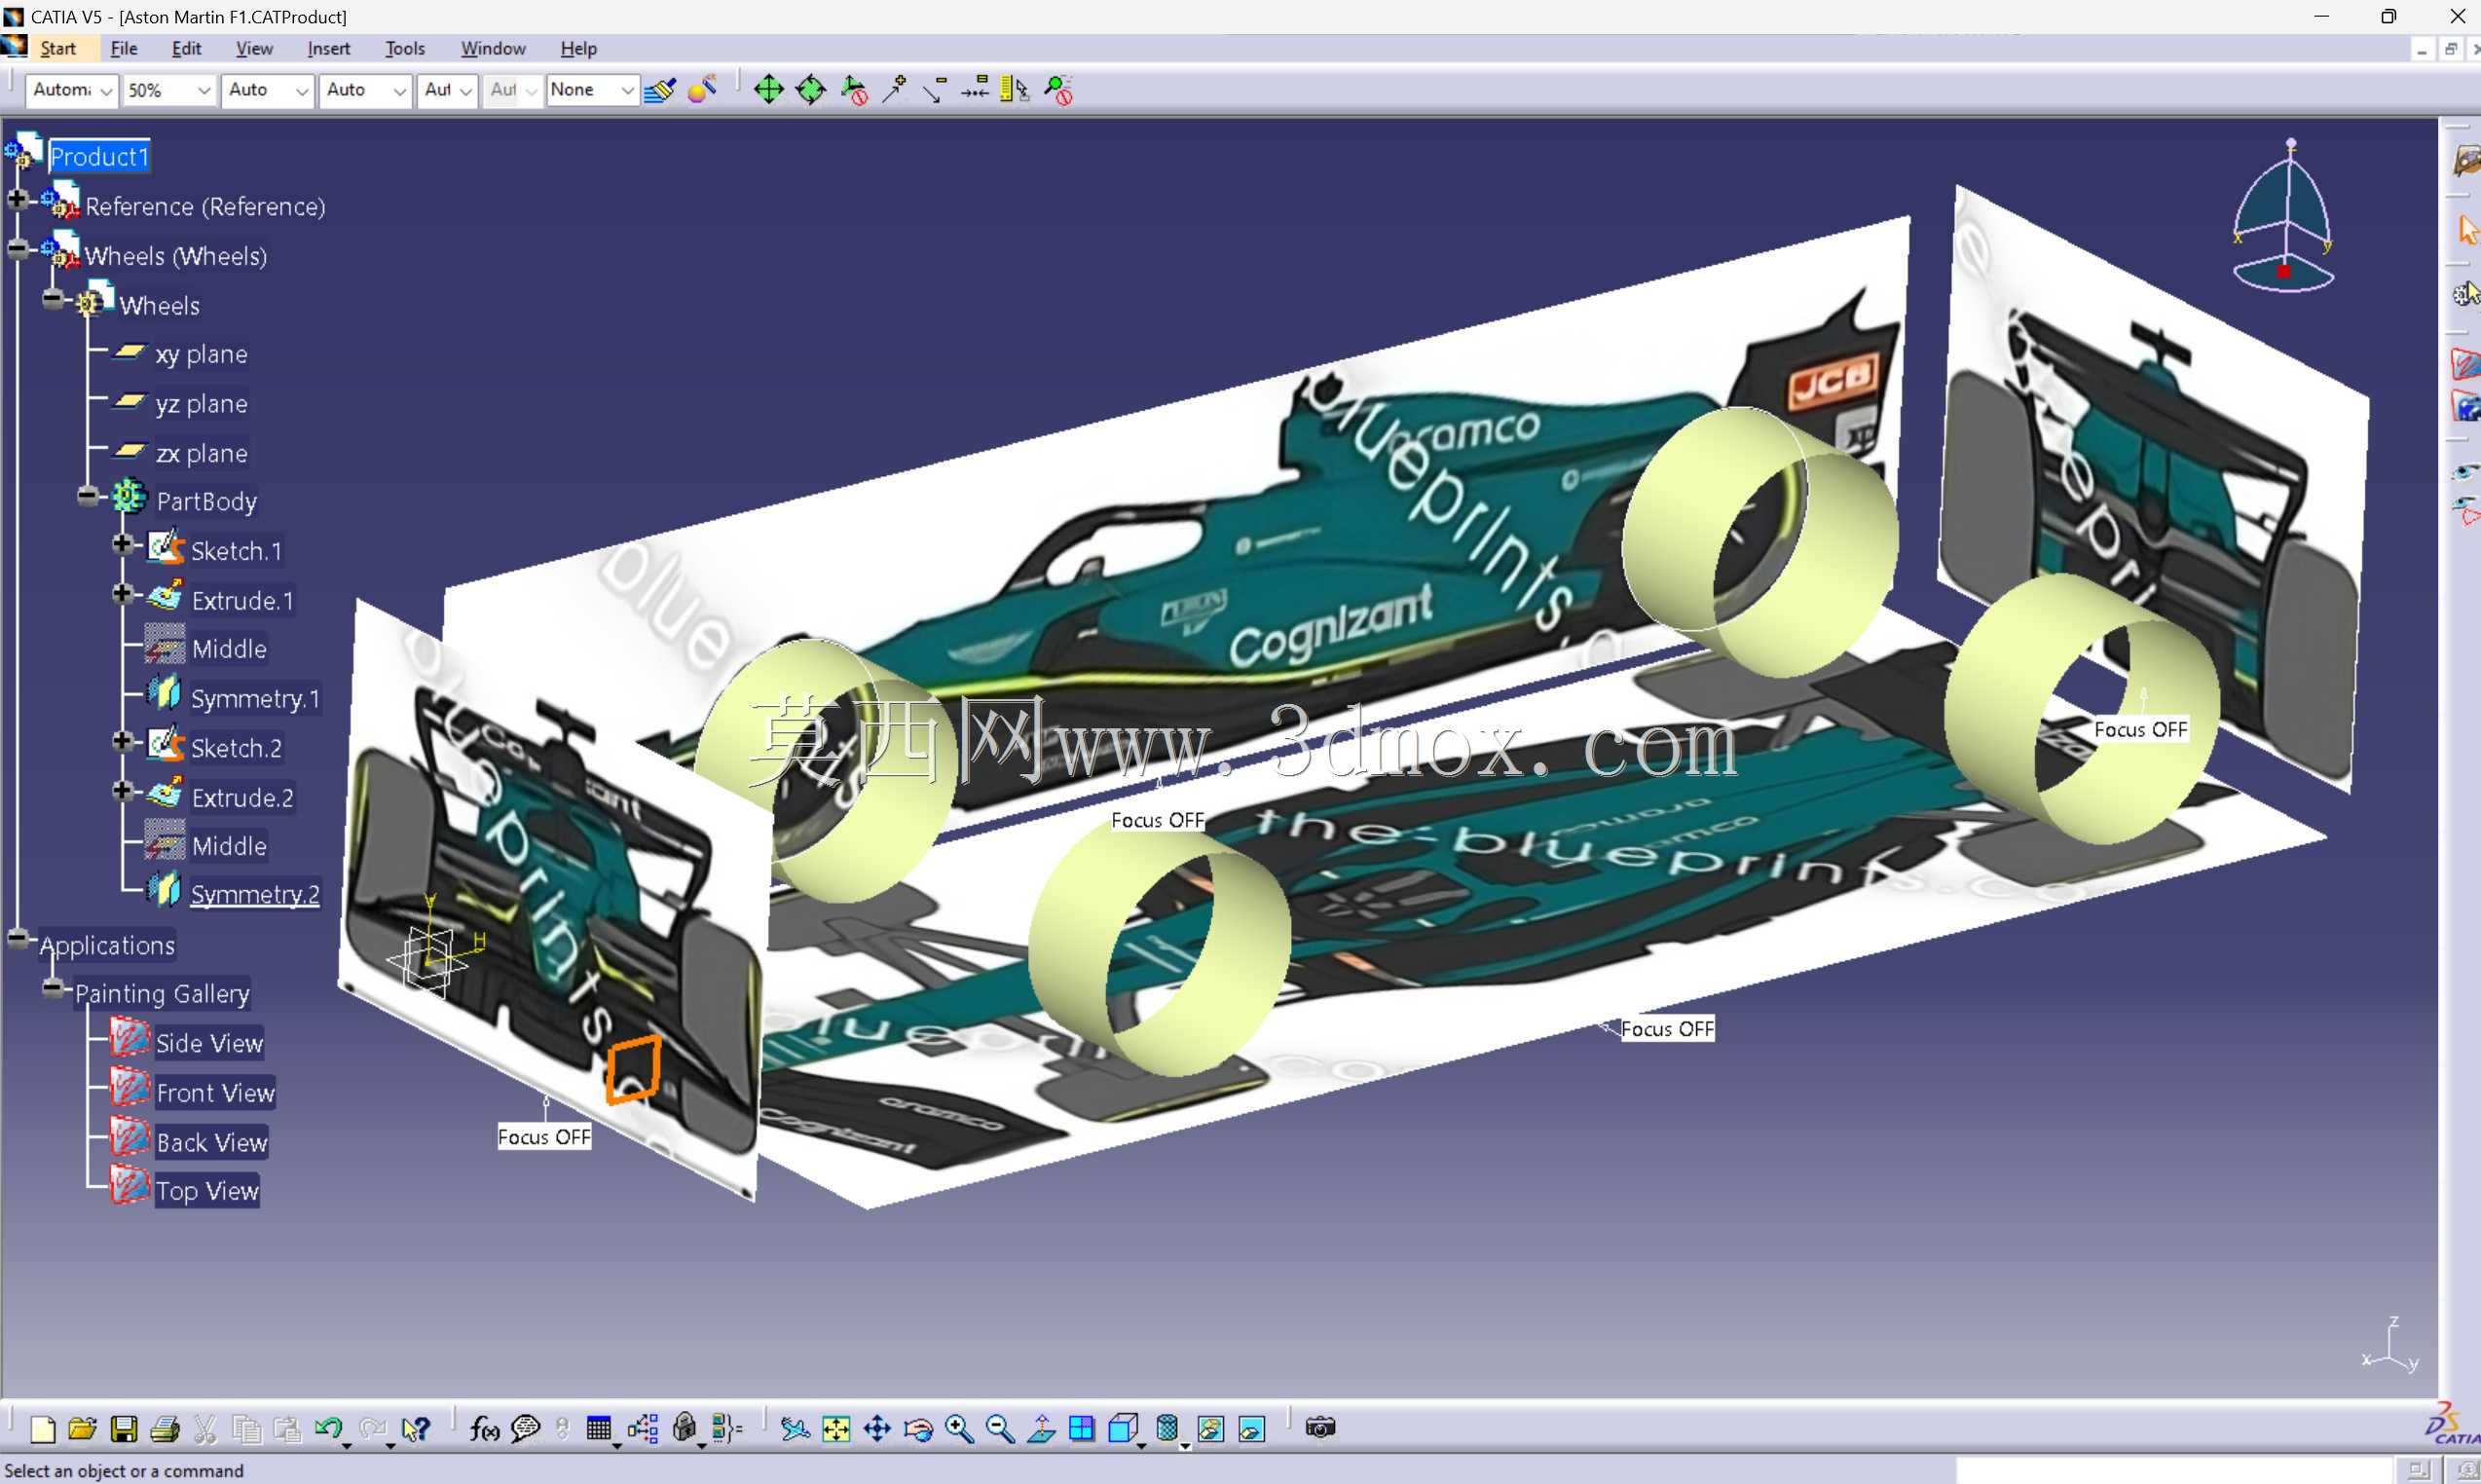This screenshot has height=1484, width=2481.
Task: Expand the Sketch.2 tree node
Action: (x=123, y=741)
